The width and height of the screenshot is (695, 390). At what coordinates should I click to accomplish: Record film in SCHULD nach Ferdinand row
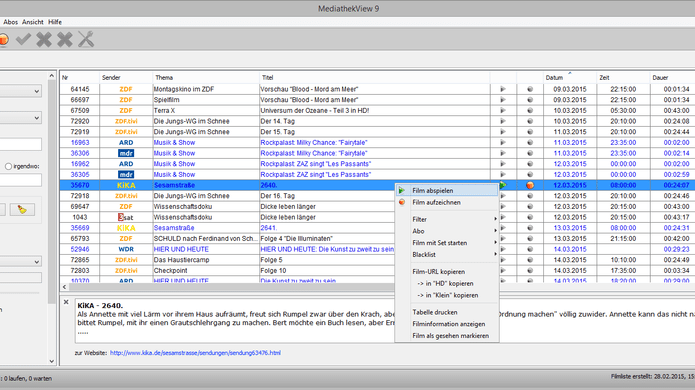tap(530, 238)
